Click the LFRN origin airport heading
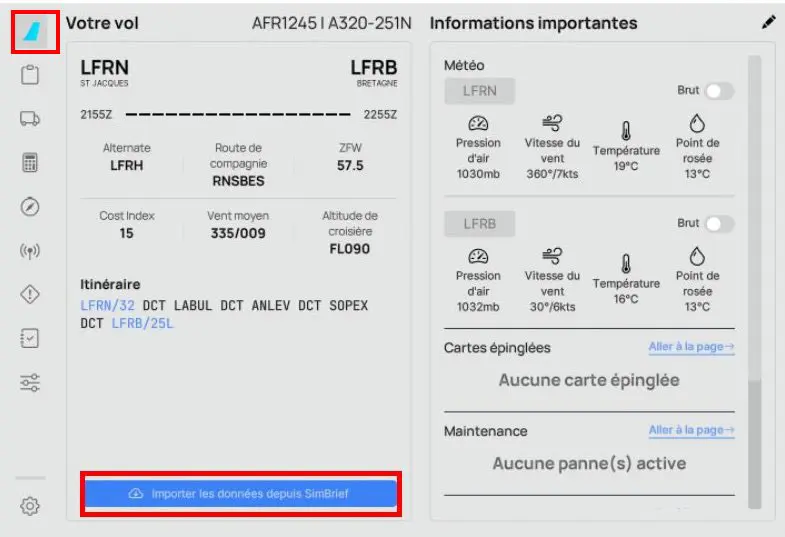Image resolution: width=785 pixels, height=537 pixels. [x=105, y=67]
